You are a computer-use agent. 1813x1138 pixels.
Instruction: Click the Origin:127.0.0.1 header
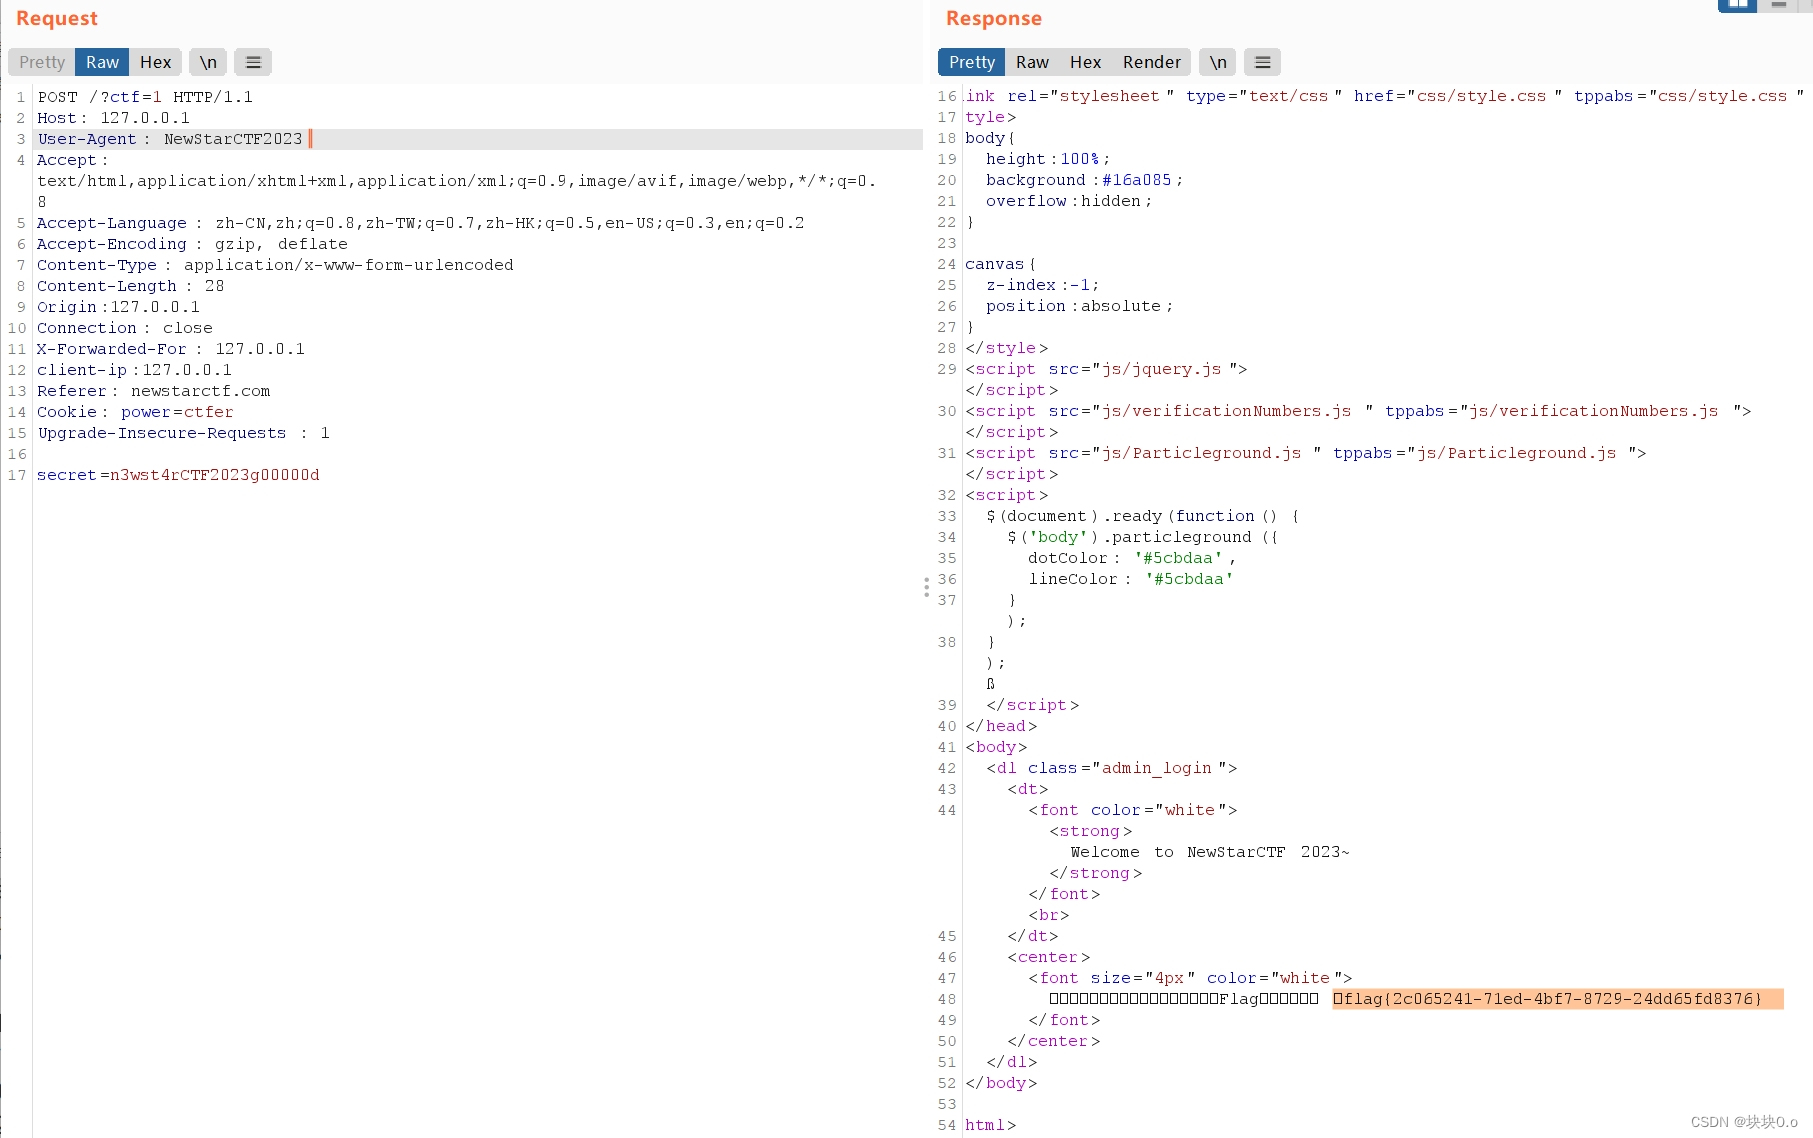(x=118, y=307)
